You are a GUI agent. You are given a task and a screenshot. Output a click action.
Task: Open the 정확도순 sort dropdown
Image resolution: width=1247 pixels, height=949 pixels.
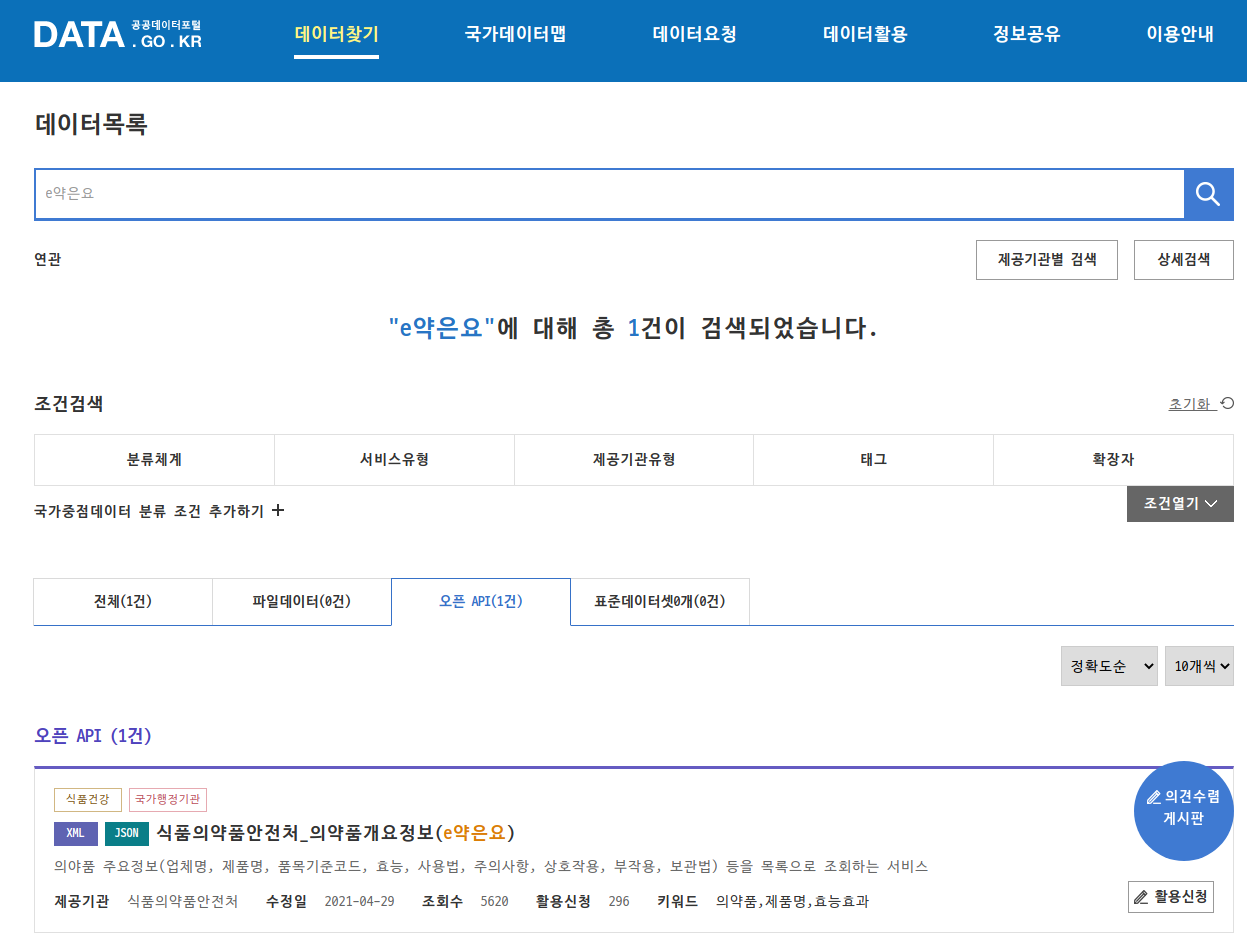click(x=1109, y=666)
